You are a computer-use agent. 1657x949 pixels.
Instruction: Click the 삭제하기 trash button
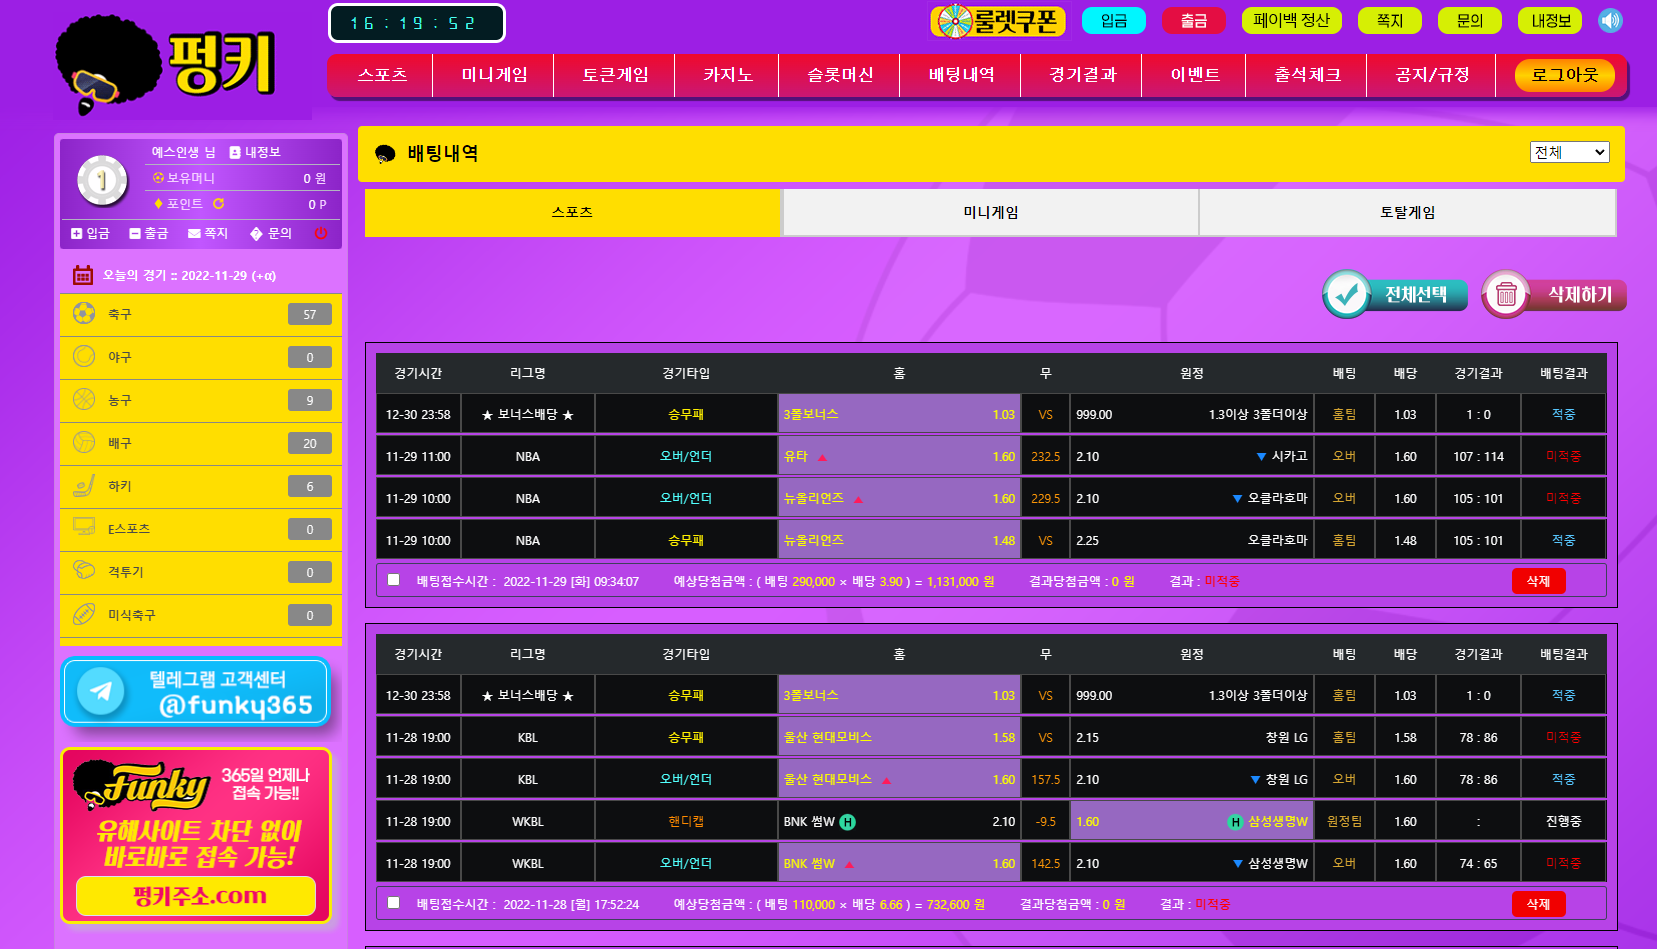(1554, 295)
